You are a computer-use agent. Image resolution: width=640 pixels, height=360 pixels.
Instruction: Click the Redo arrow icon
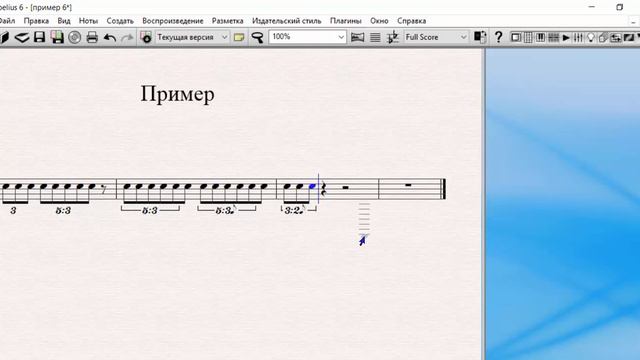tap(127, 38)
